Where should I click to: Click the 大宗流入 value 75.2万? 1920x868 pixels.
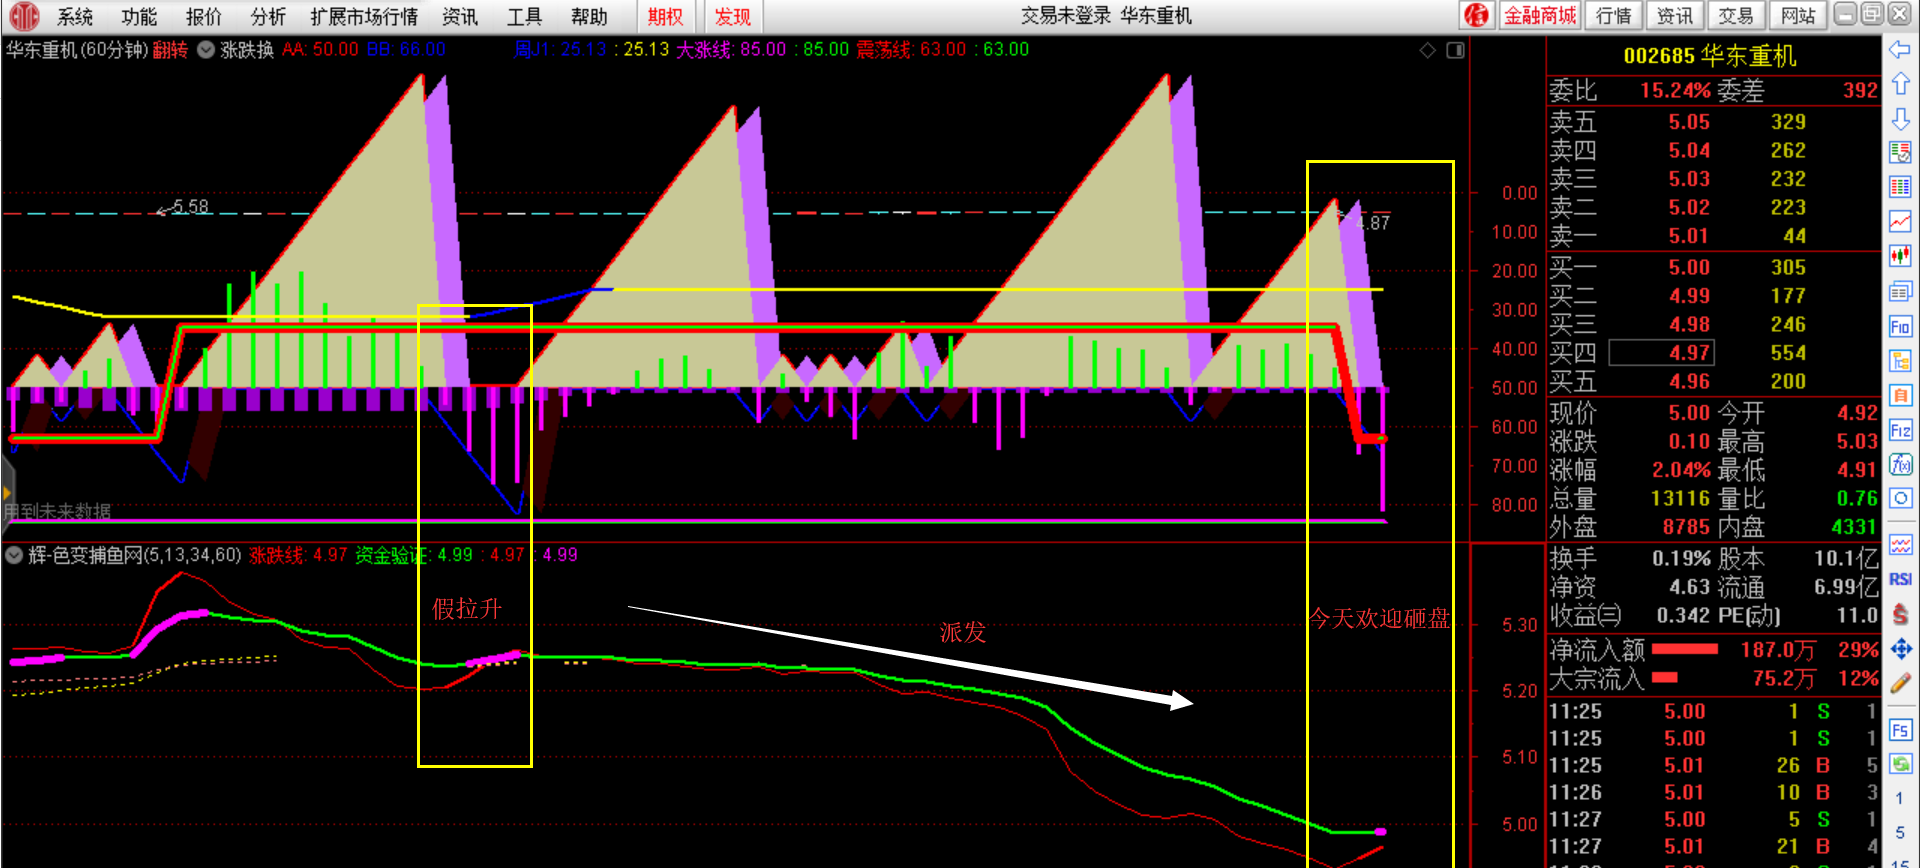[x=1784, y=679]
